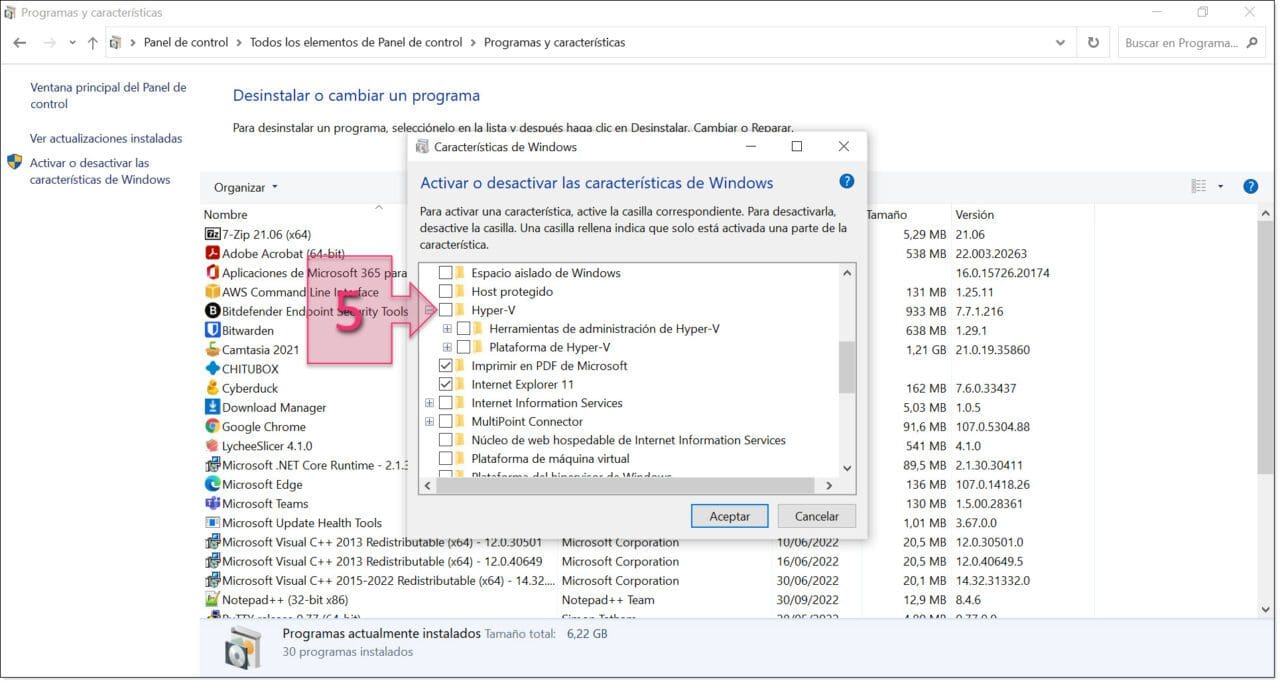Click the Microsoft .NET Core Runtime icon
This screenshot has height=683, width=1280.
click(212, 465)
